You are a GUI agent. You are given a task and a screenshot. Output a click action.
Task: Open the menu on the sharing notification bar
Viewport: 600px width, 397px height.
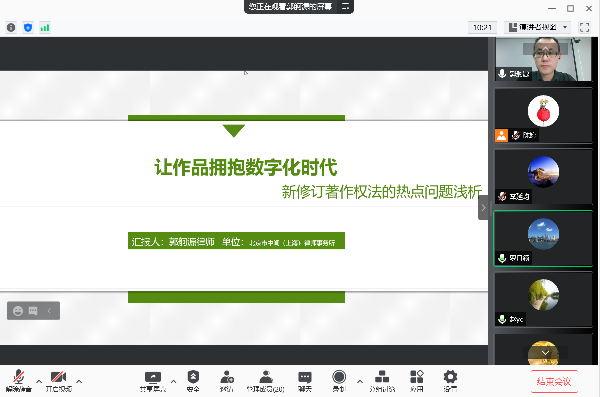[x=346, y=6]
